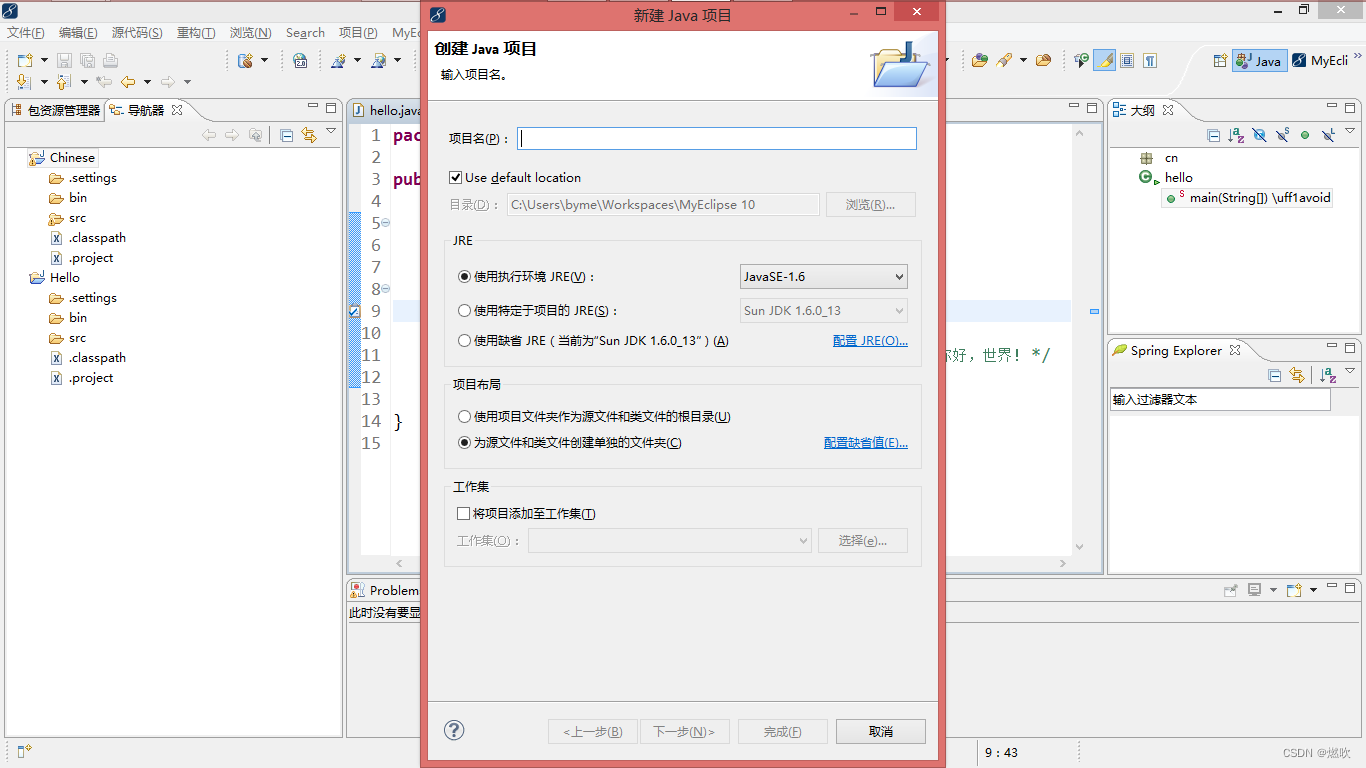Click the Open Task folder toolbar icon

tap(1043, 60)
